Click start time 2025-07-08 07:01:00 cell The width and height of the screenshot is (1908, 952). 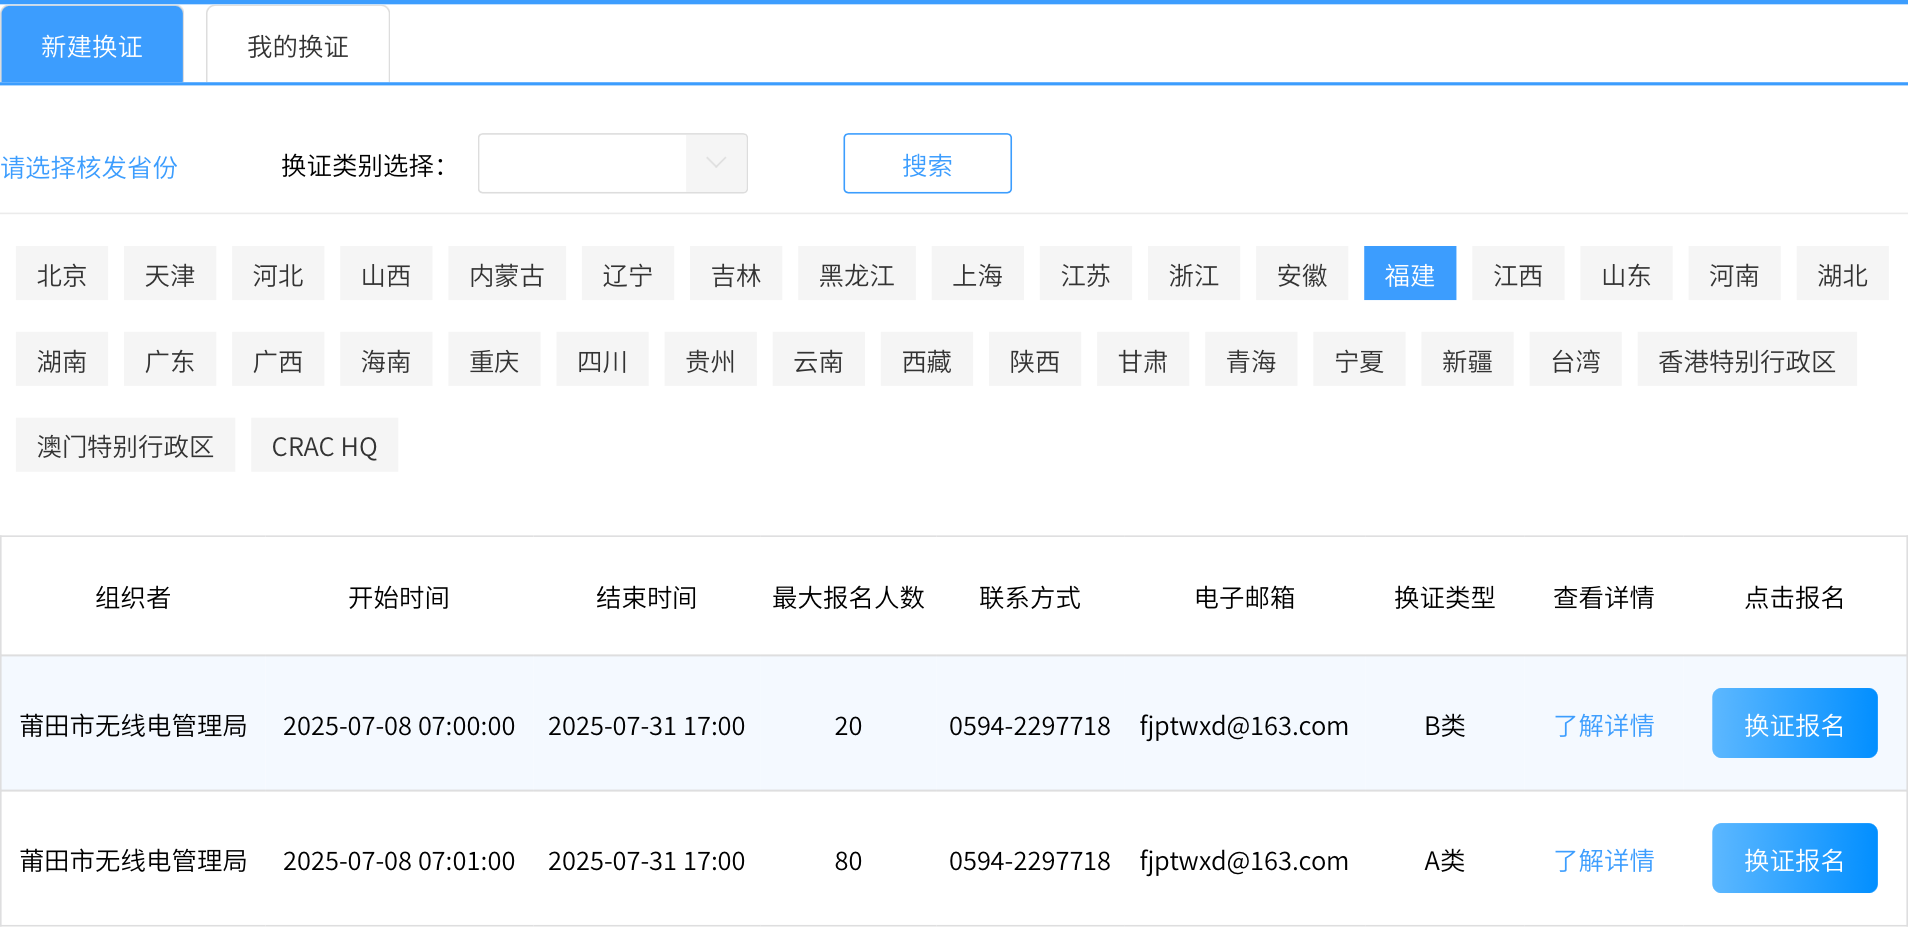(399, 860)
